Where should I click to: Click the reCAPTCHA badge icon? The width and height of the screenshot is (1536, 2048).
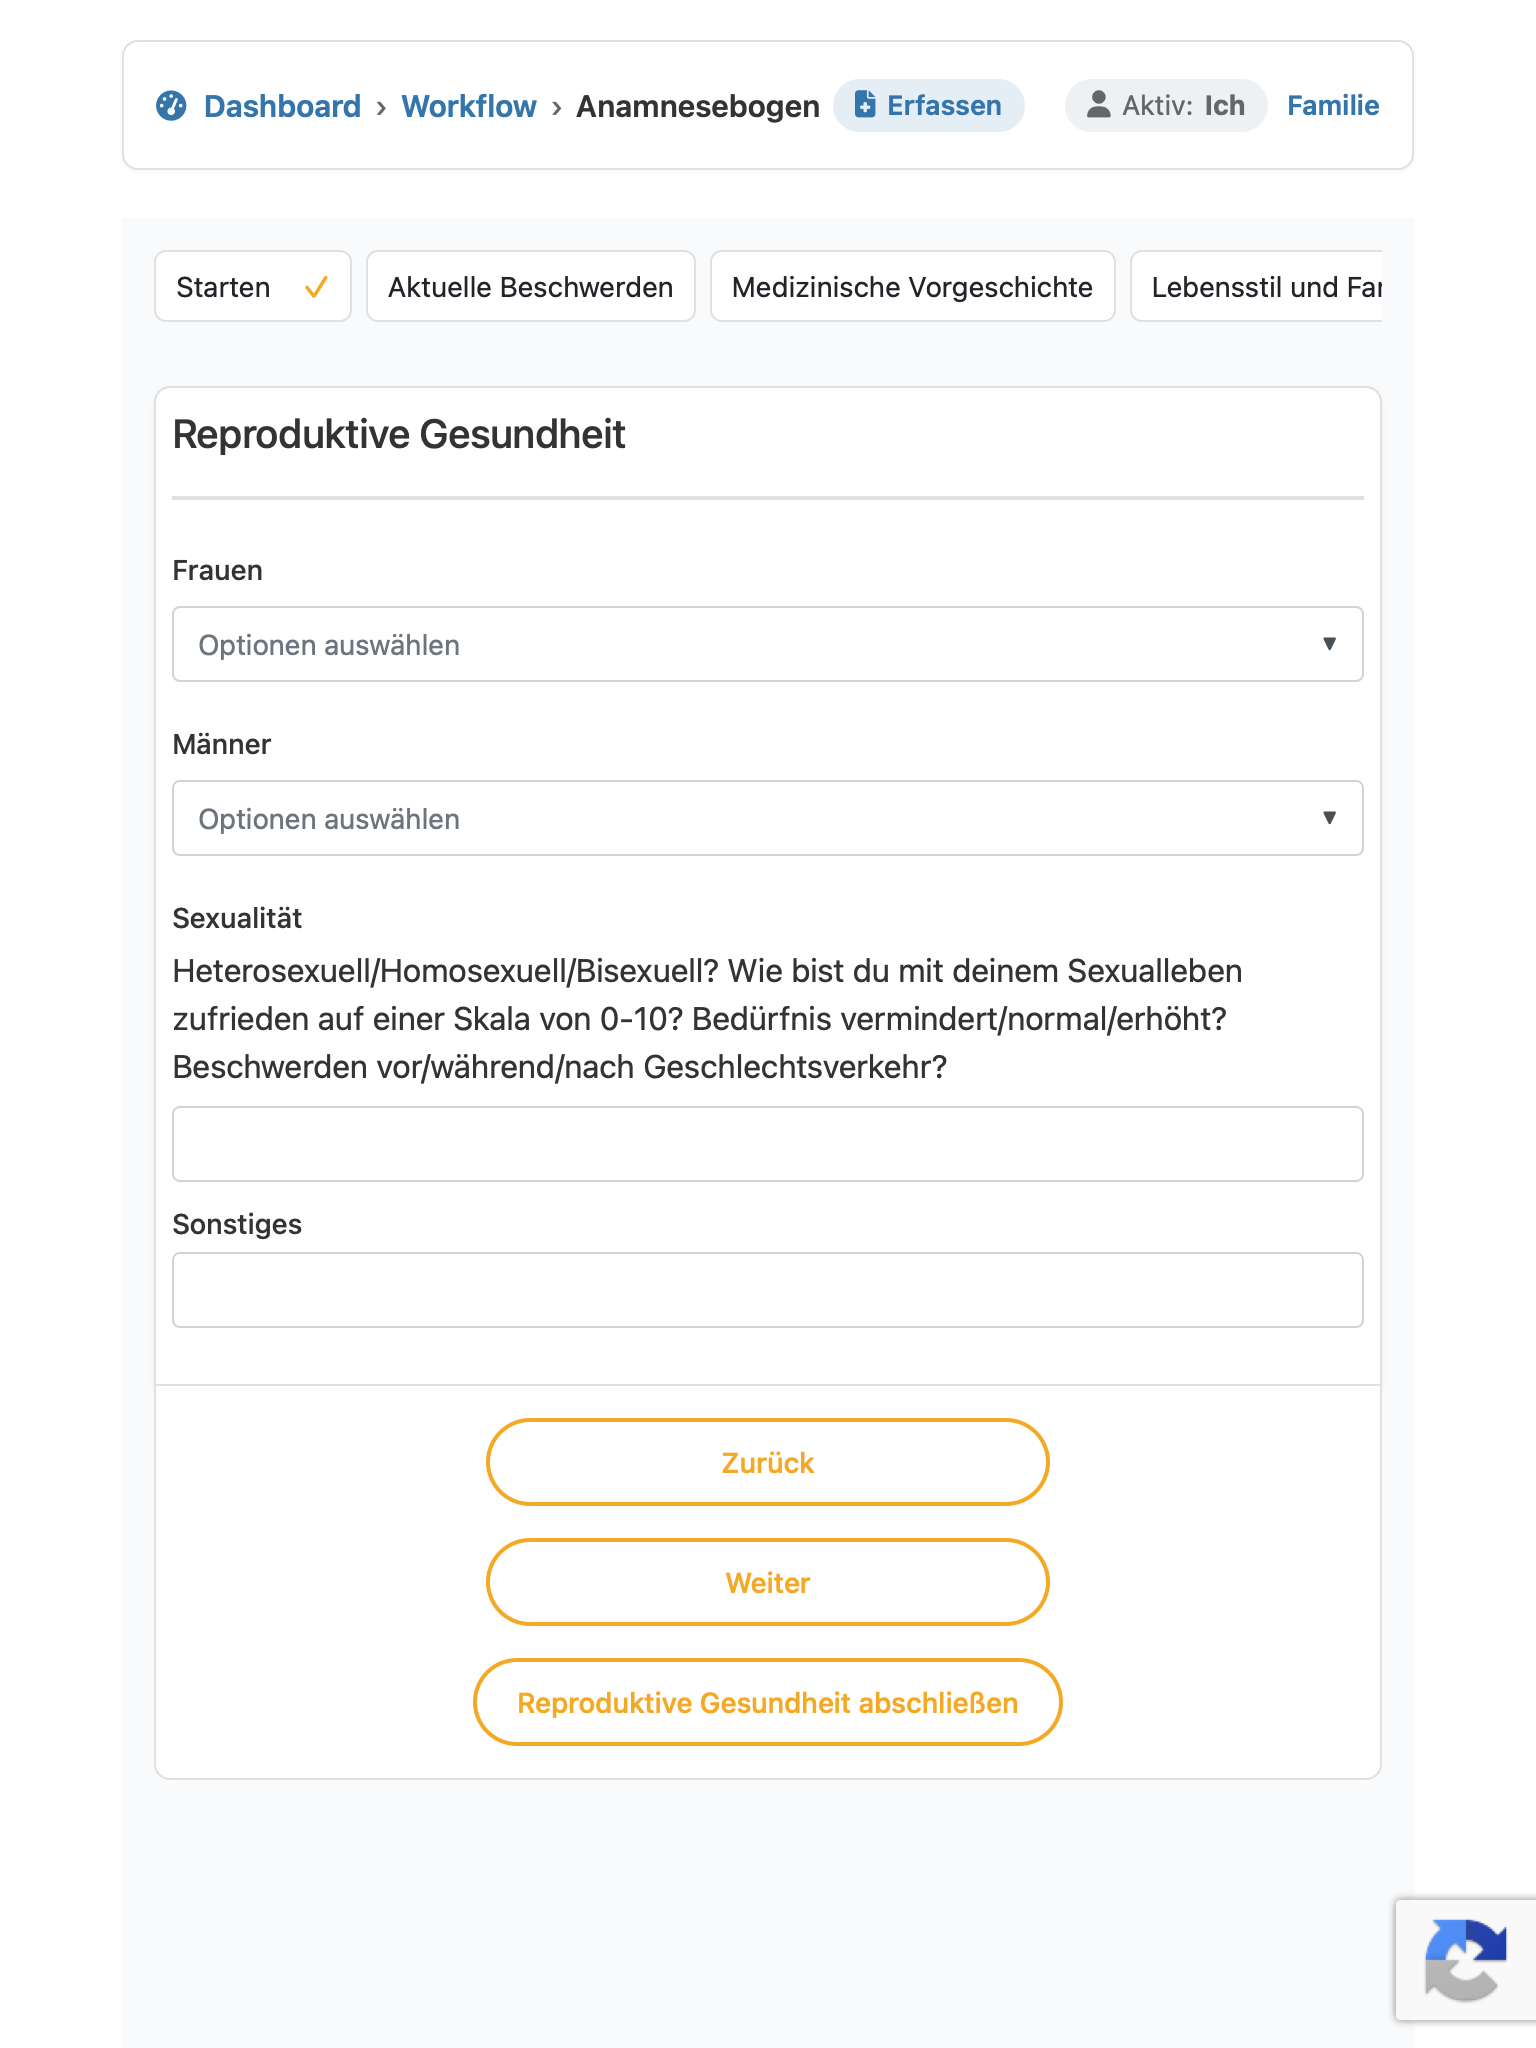[1465, 1959]
